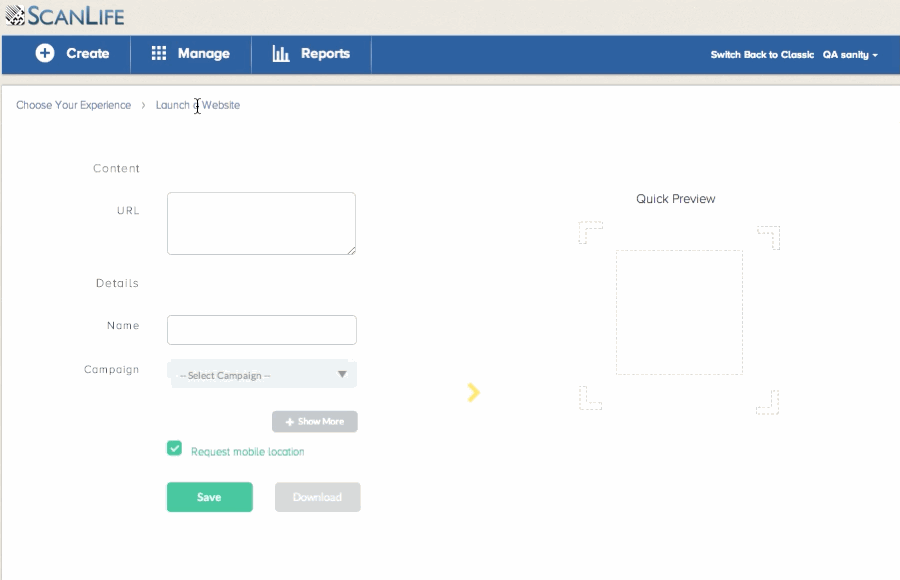The height and width of the screenshot is (580, 900).
Task: Open the QA sanity account dropdown
Action: point(850,55)
